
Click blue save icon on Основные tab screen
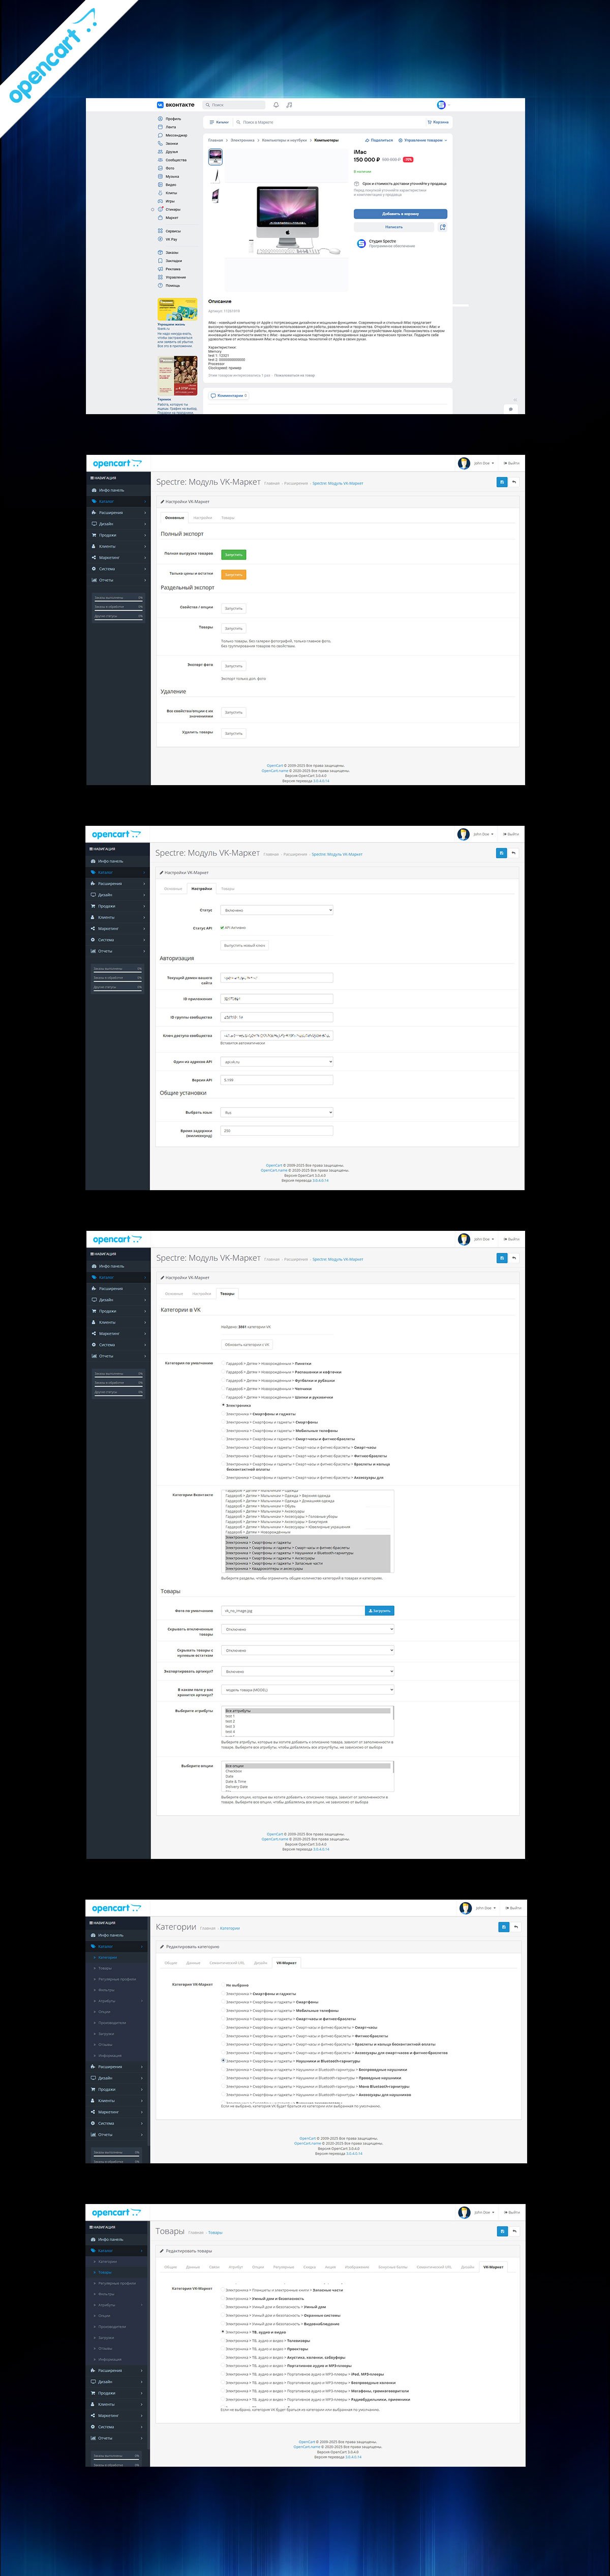502,482
